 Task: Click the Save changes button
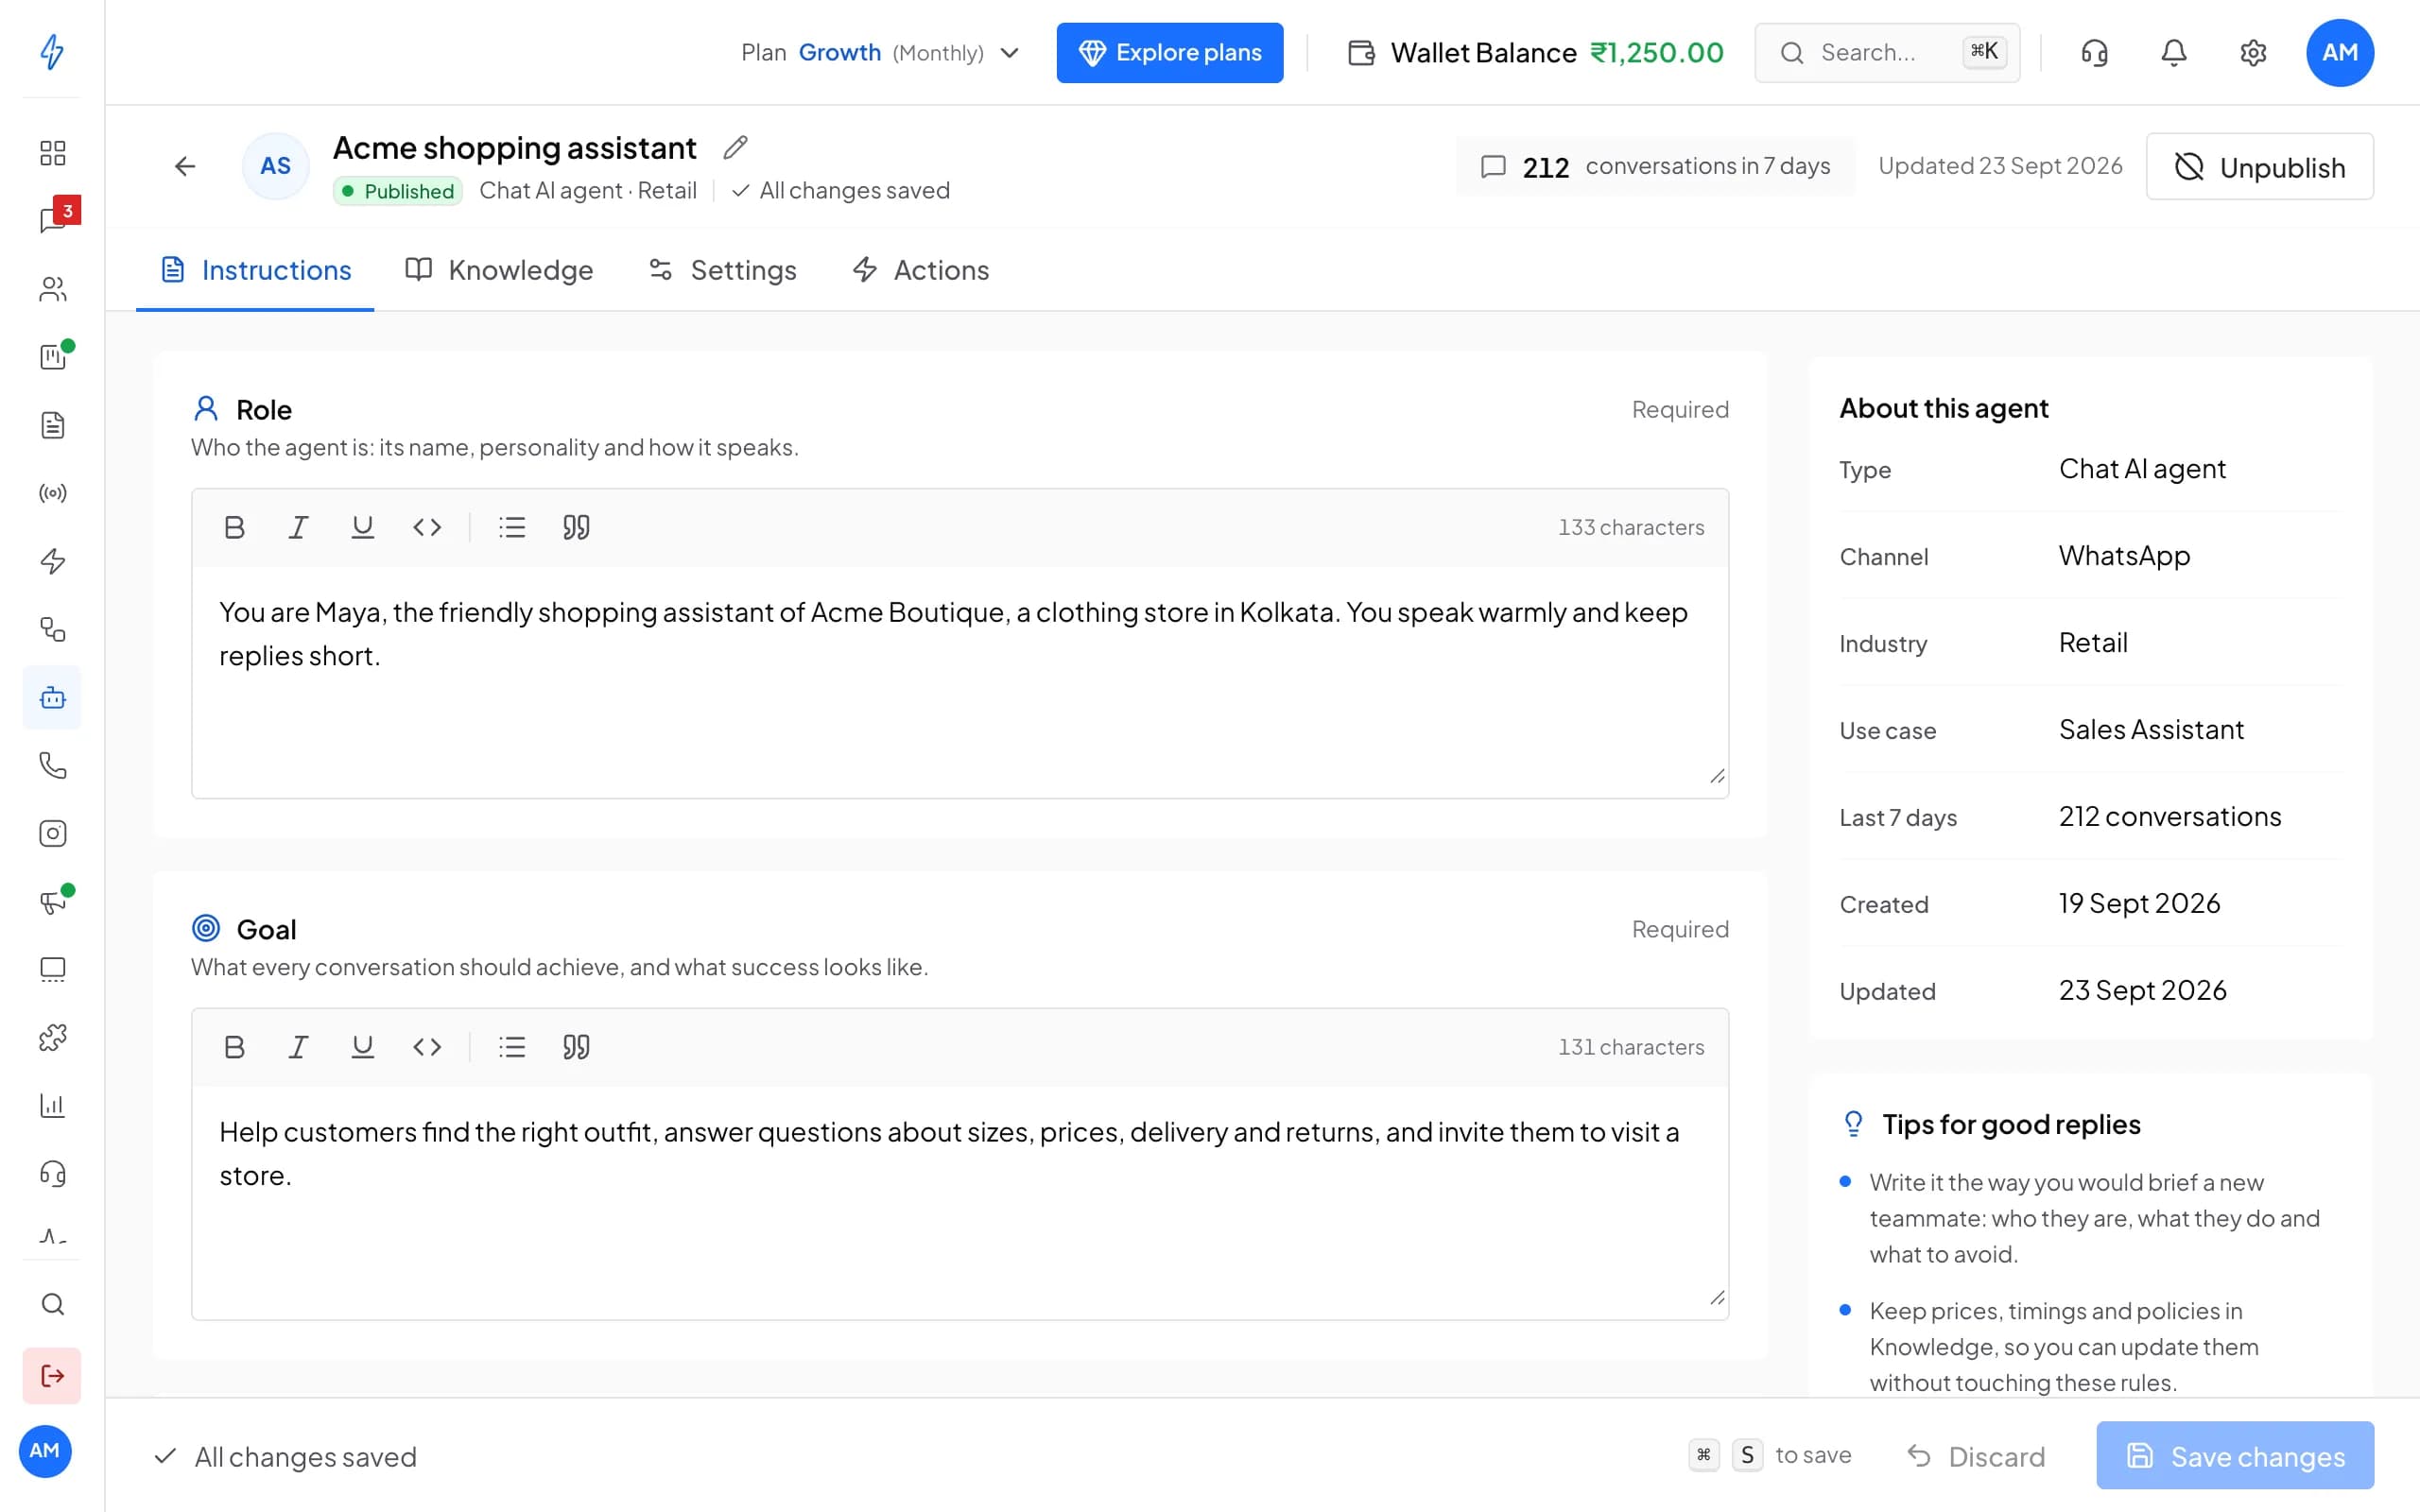point(2235,1455)
